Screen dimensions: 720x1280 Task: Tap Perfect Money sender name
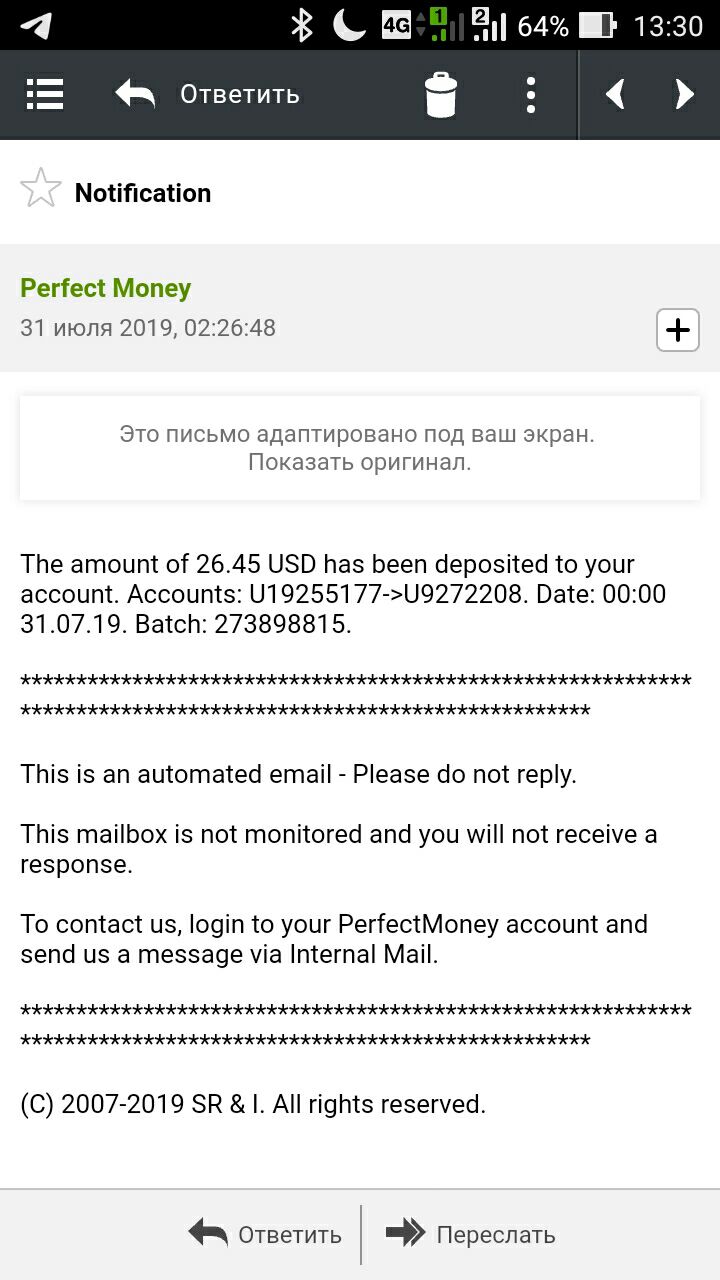[105, 288]
